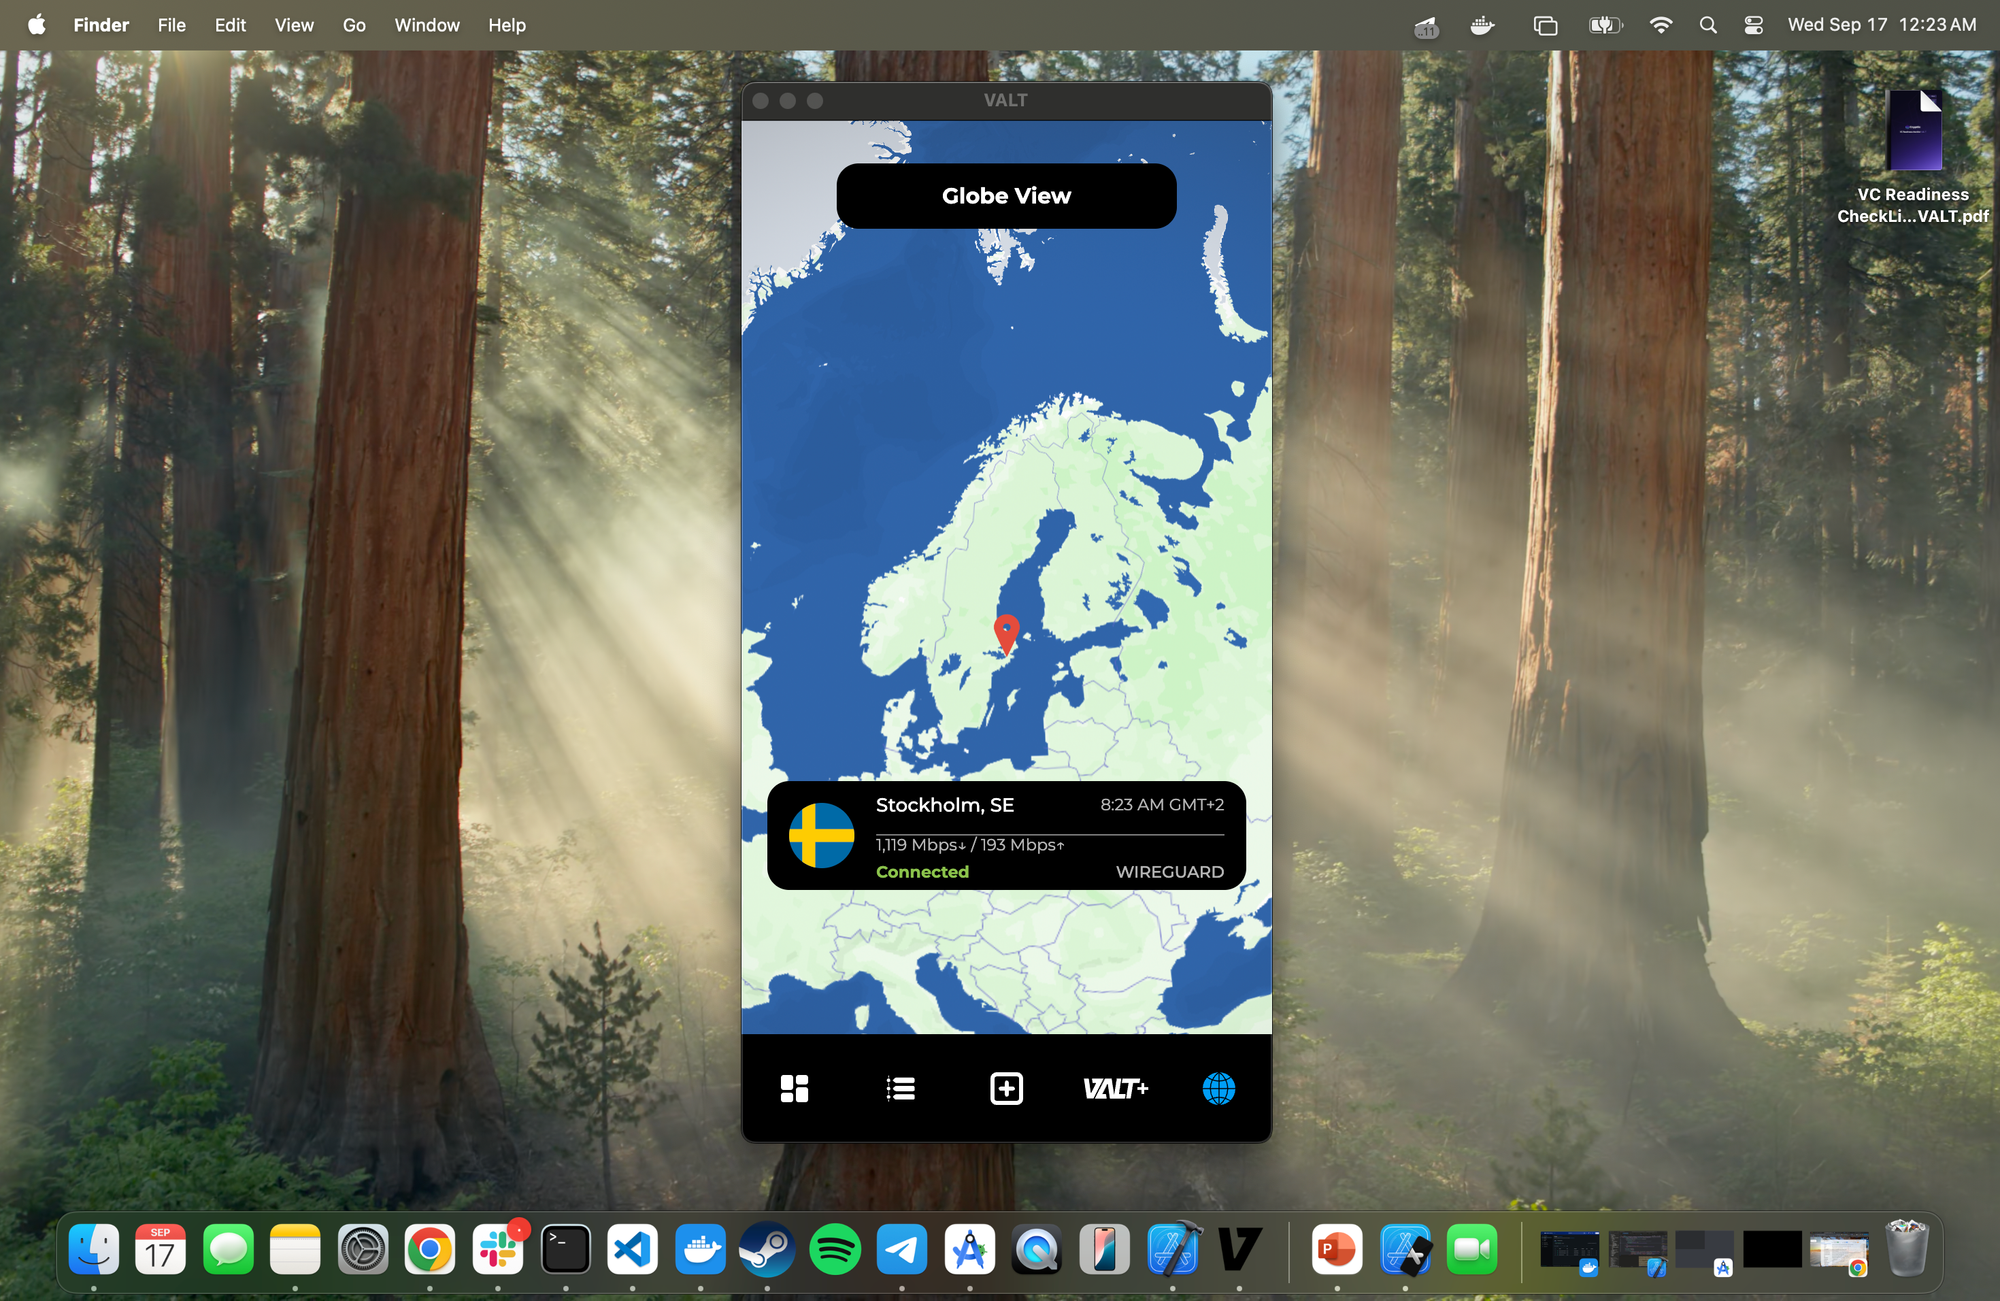The width and height of the screenshot is (2000, 1301).
Task: Click the Stockholm, SE location text
Action: coord(944,805)
